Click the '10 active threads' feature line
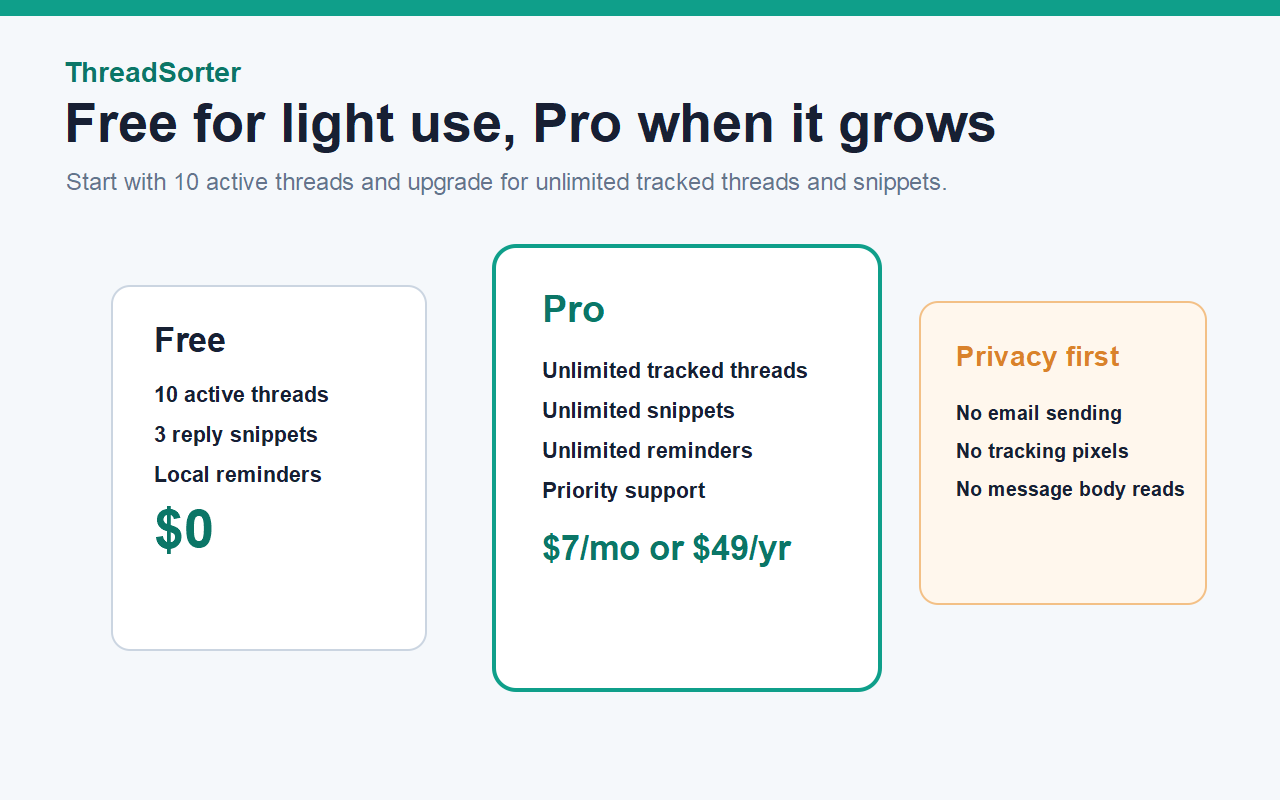 click(241, 395)
